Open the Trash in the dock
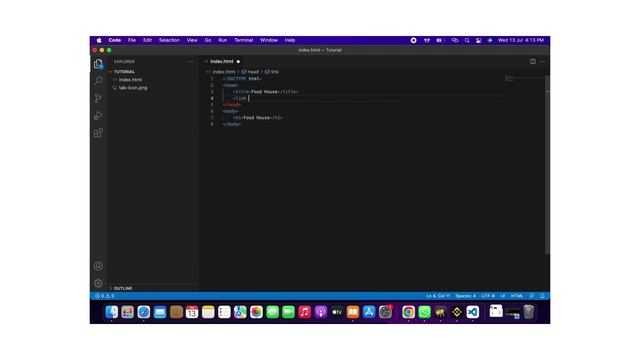This screenshot has width=640, height=360. (529, 312)
